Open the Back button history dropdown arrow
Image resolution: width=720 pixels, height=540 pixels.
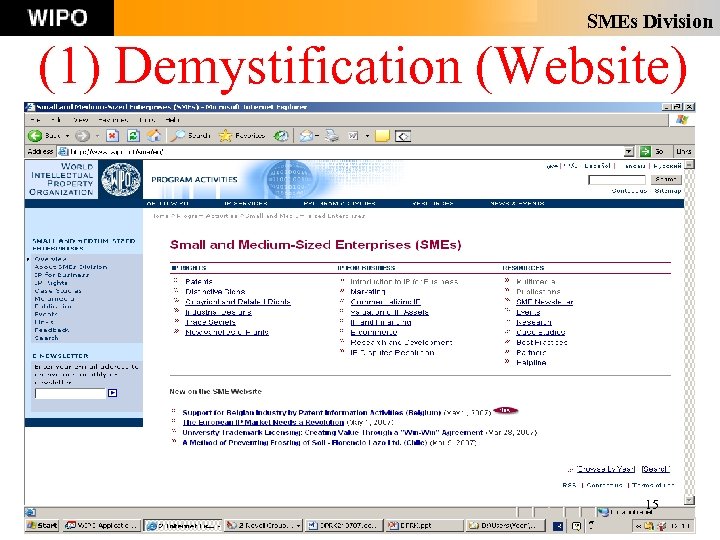tap(67, 136)
